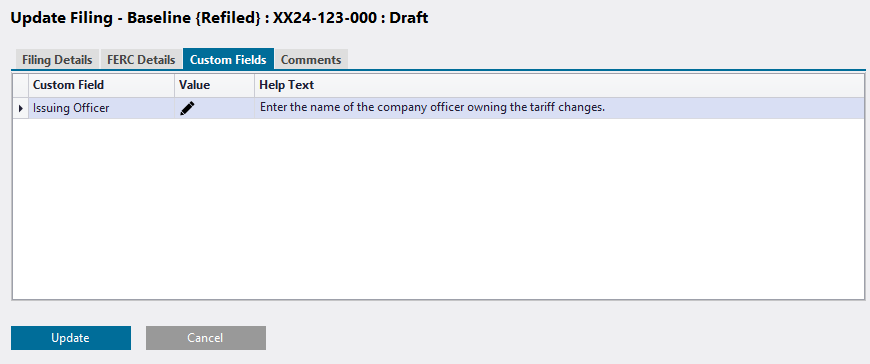Click the empty white grid area below the row
This screenshot has height=364, width=870.
[438, 209]
